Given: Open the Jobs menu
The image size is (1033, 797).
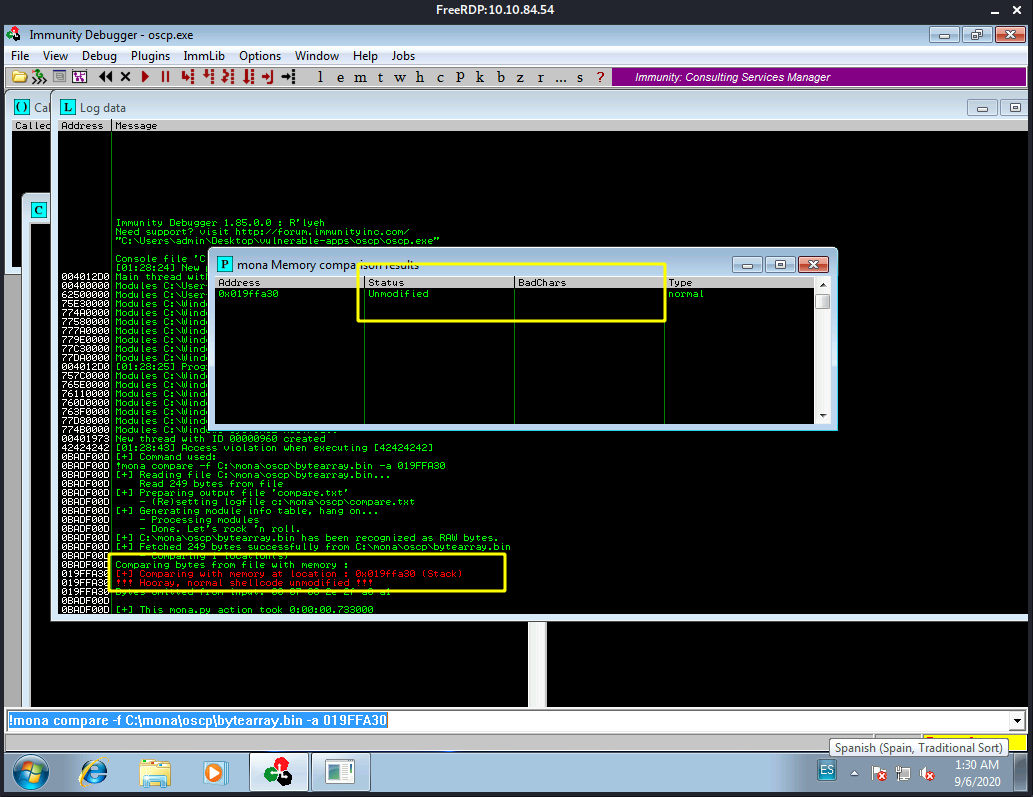Looking at the screenshot, I should pyautogui.click(x=403, y=56).
